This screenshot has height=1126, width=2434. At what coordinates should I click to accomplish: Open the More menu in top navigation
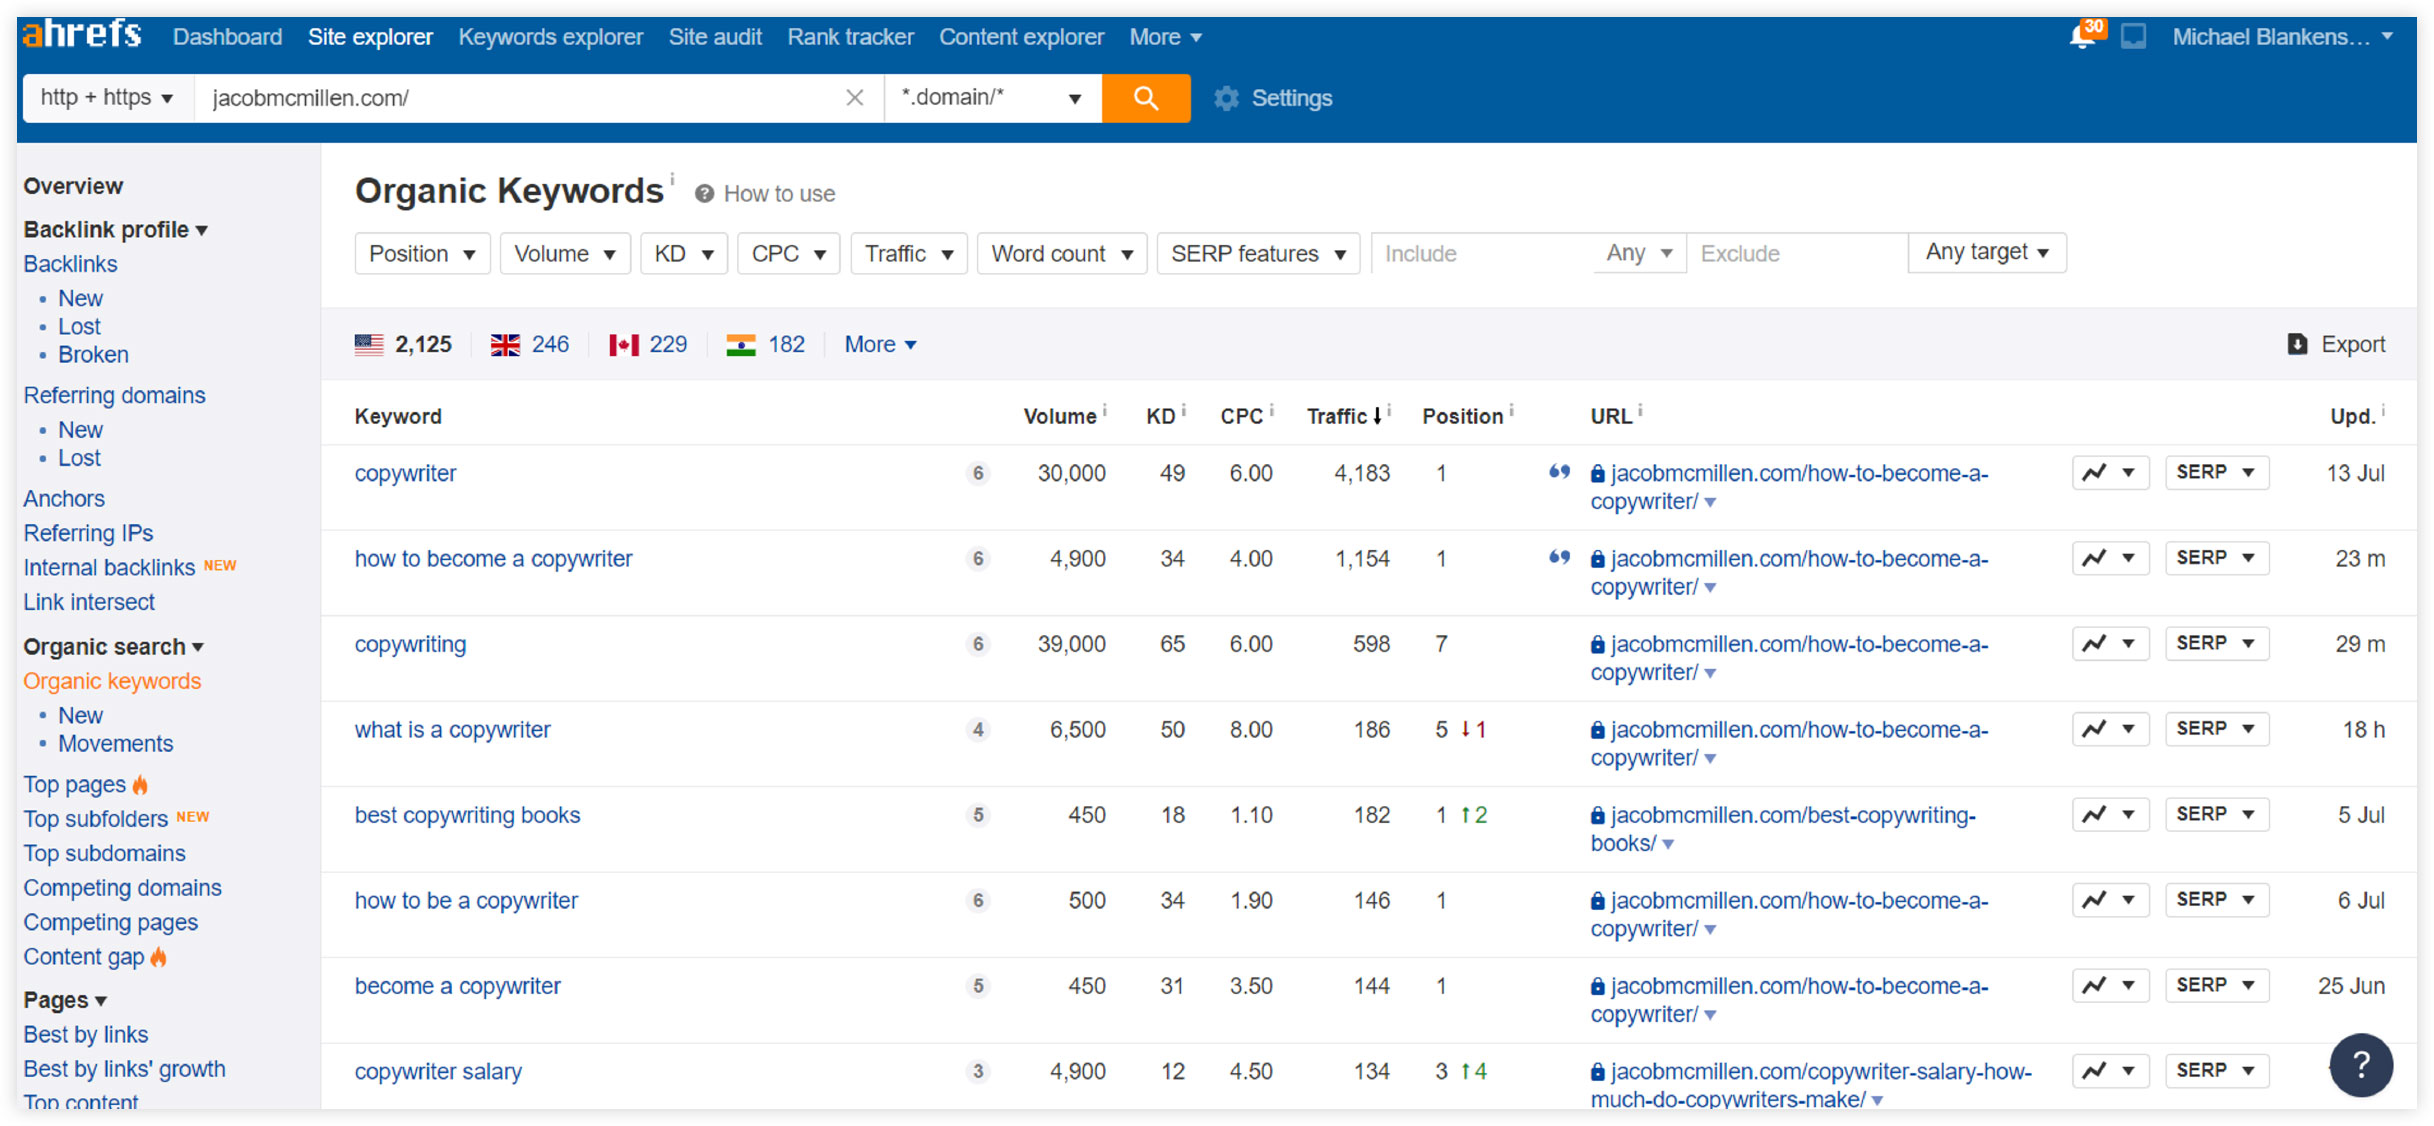(1165, 37)
